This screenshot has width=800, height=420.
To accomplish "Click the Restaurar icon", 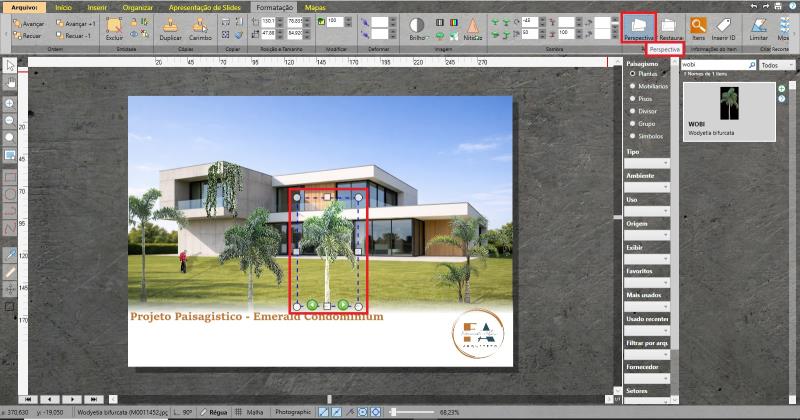I will point(671,27).
